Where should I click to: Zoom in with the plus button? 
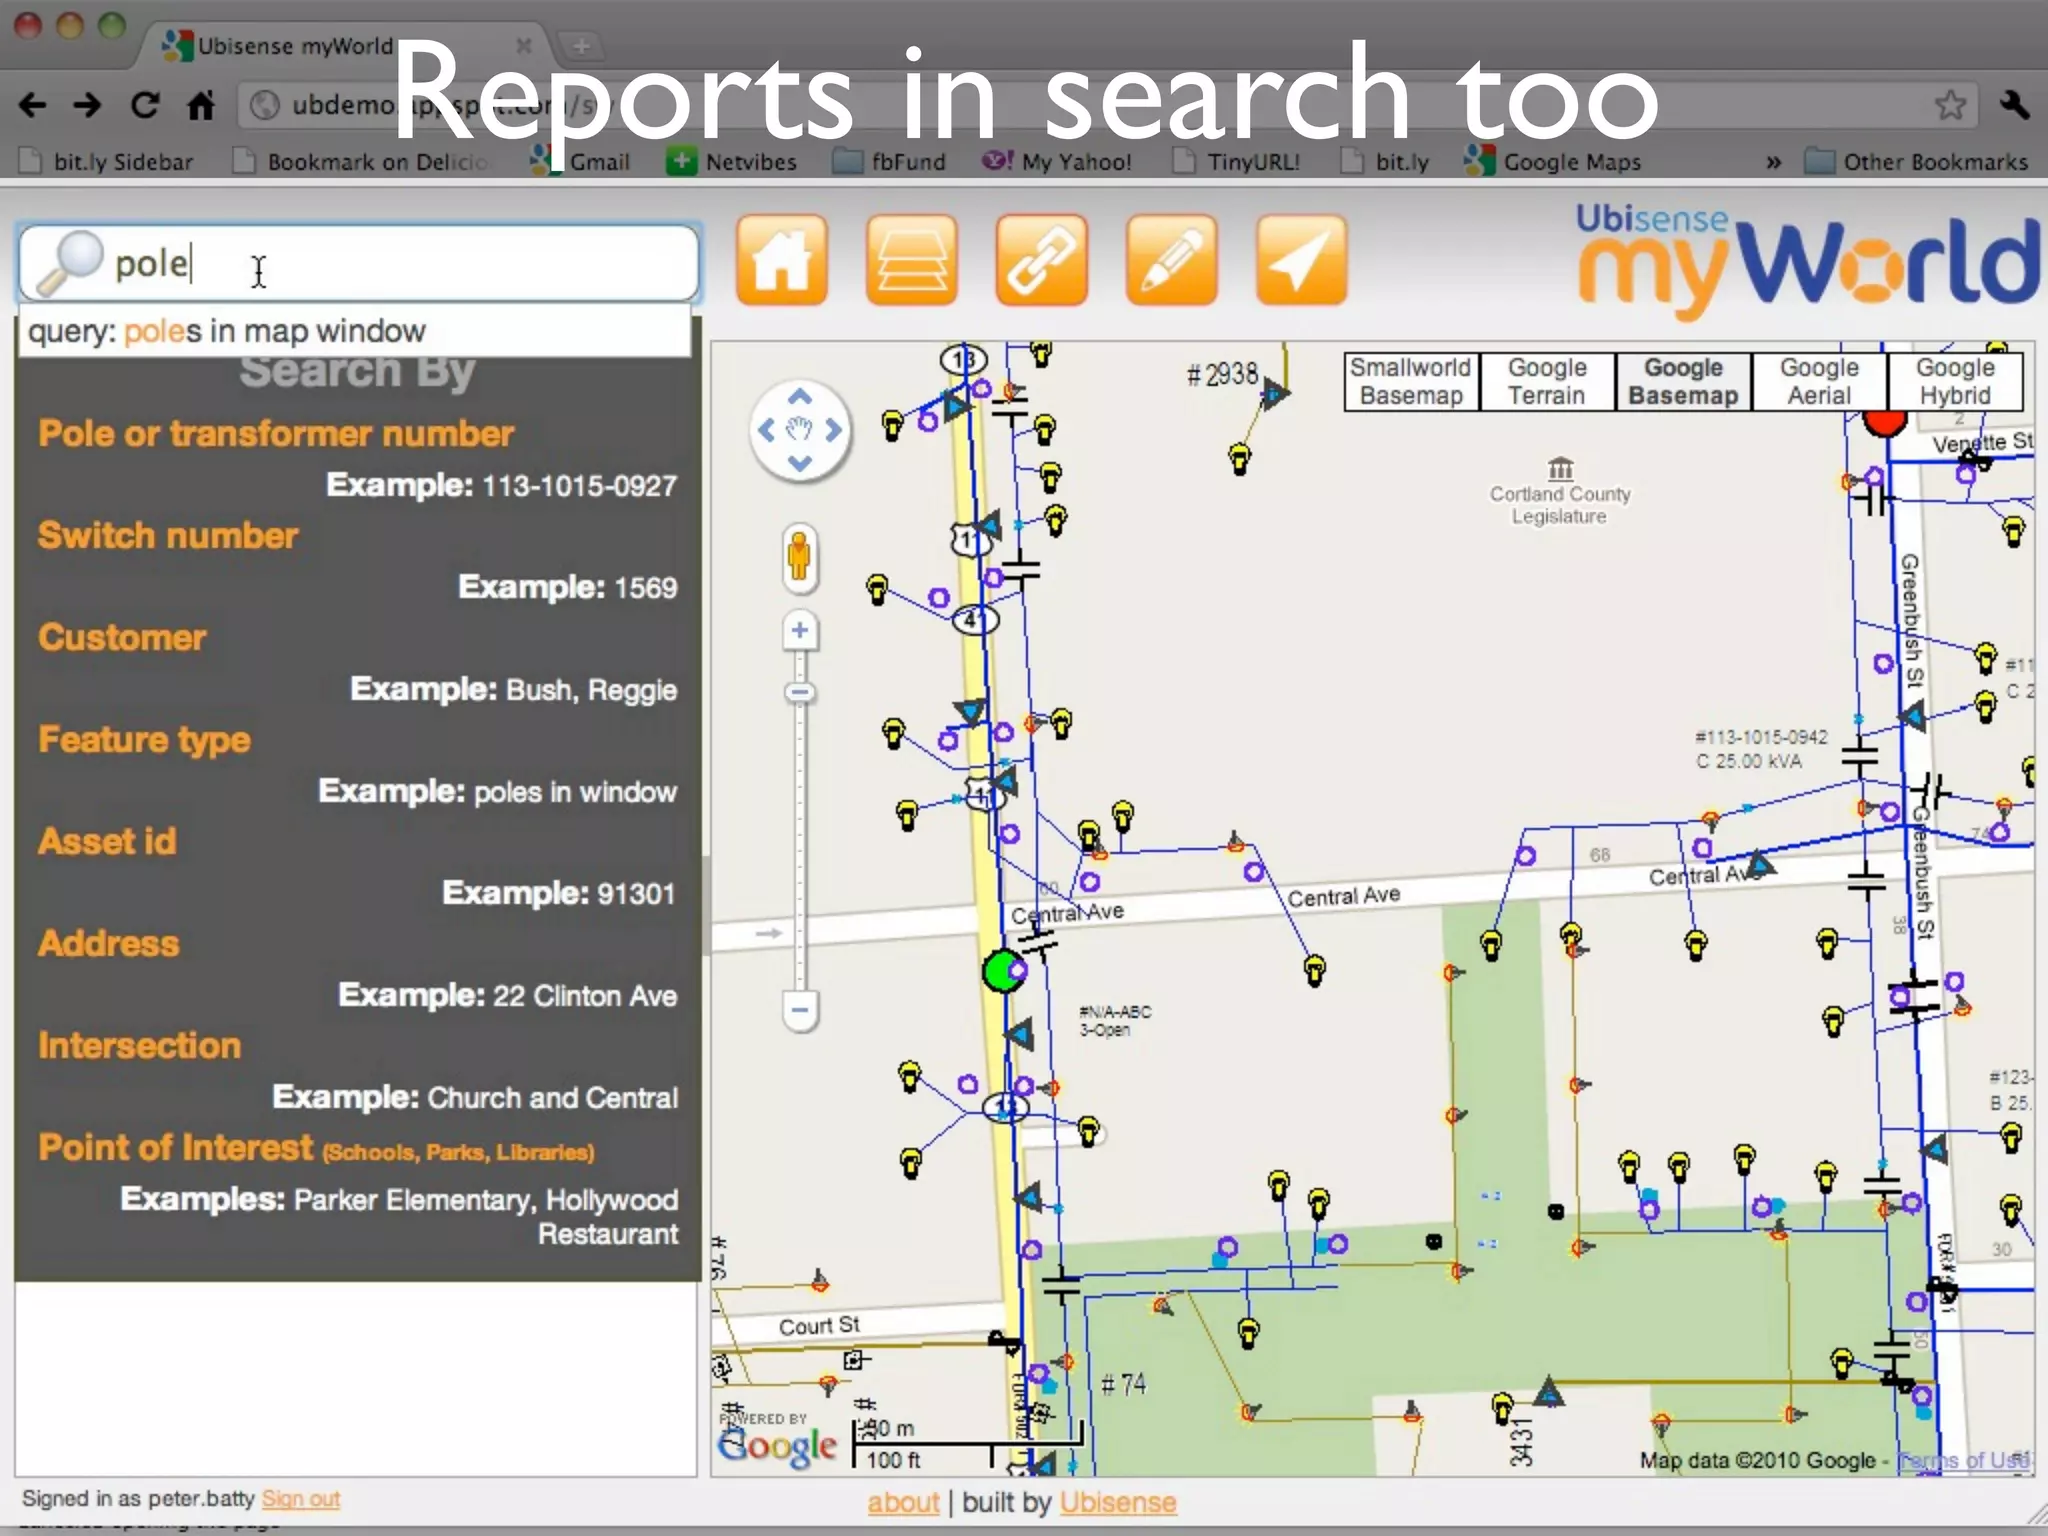click(799, 630)
